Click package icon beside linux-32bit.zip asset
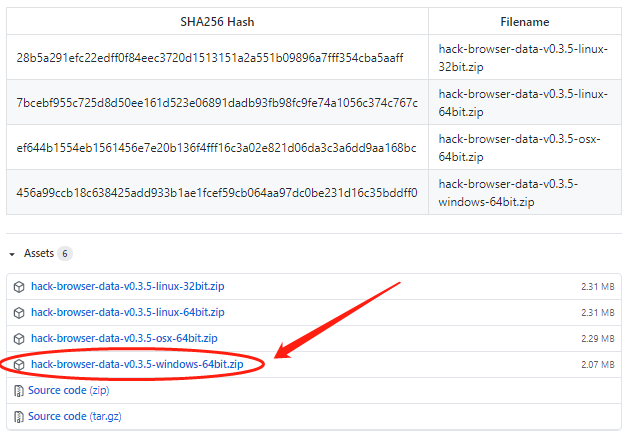Screen dimensions: 630x445 (x=19, y=286)
